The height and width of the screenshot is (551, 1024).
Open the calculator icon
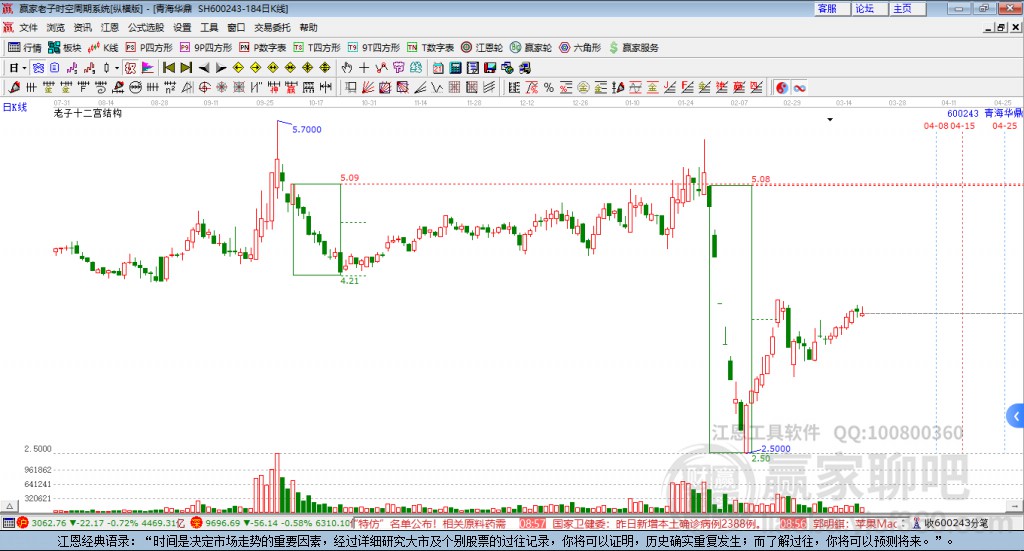pos(456,68)
